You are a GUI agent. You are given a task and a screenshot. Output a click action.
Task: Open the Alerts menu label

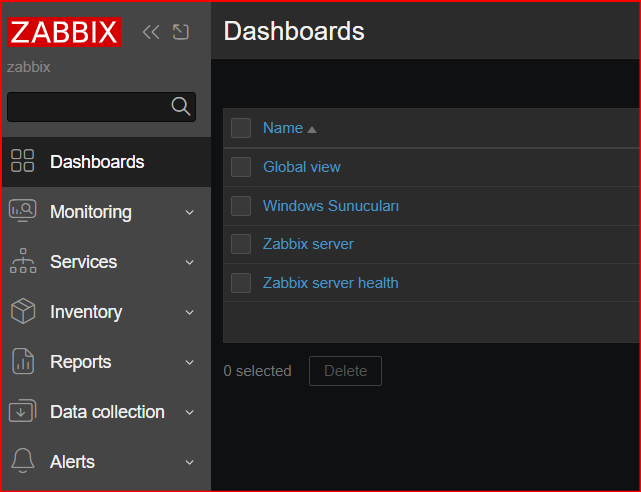(72, 462)
